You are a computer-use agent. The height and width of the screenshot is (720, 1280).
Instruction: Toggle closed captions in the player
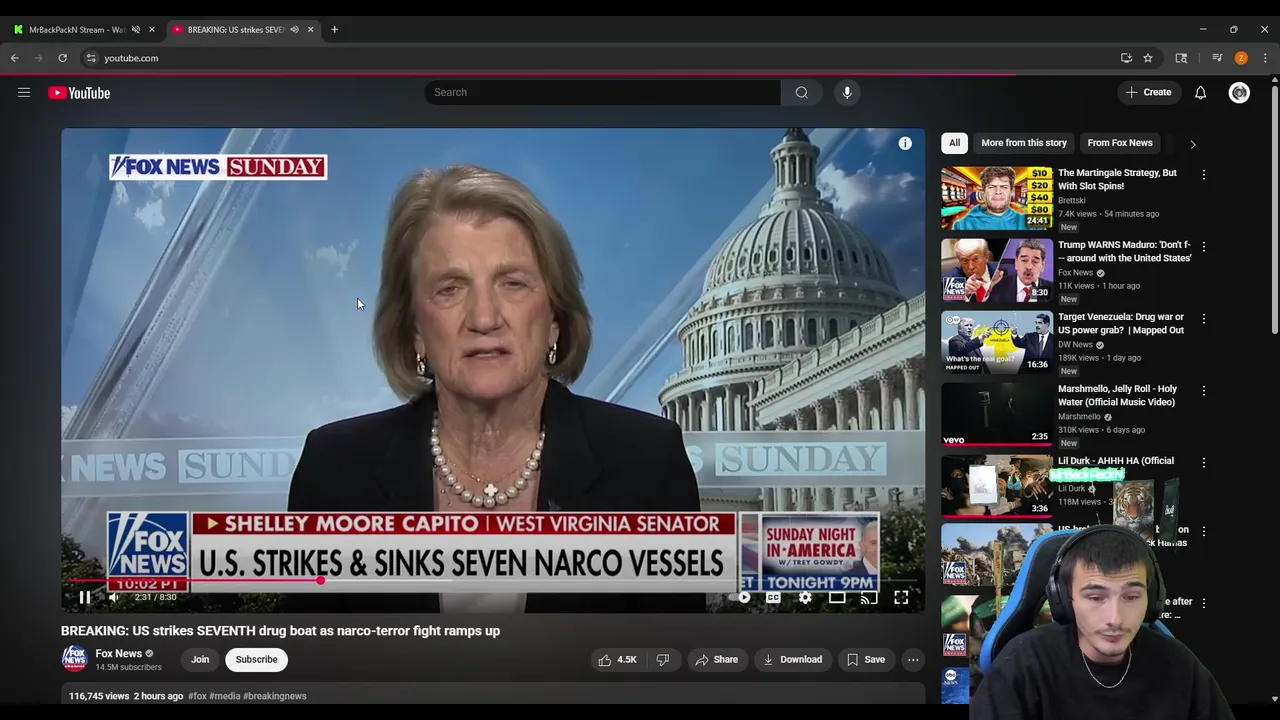pyautogui.click(x=773, y=597)
